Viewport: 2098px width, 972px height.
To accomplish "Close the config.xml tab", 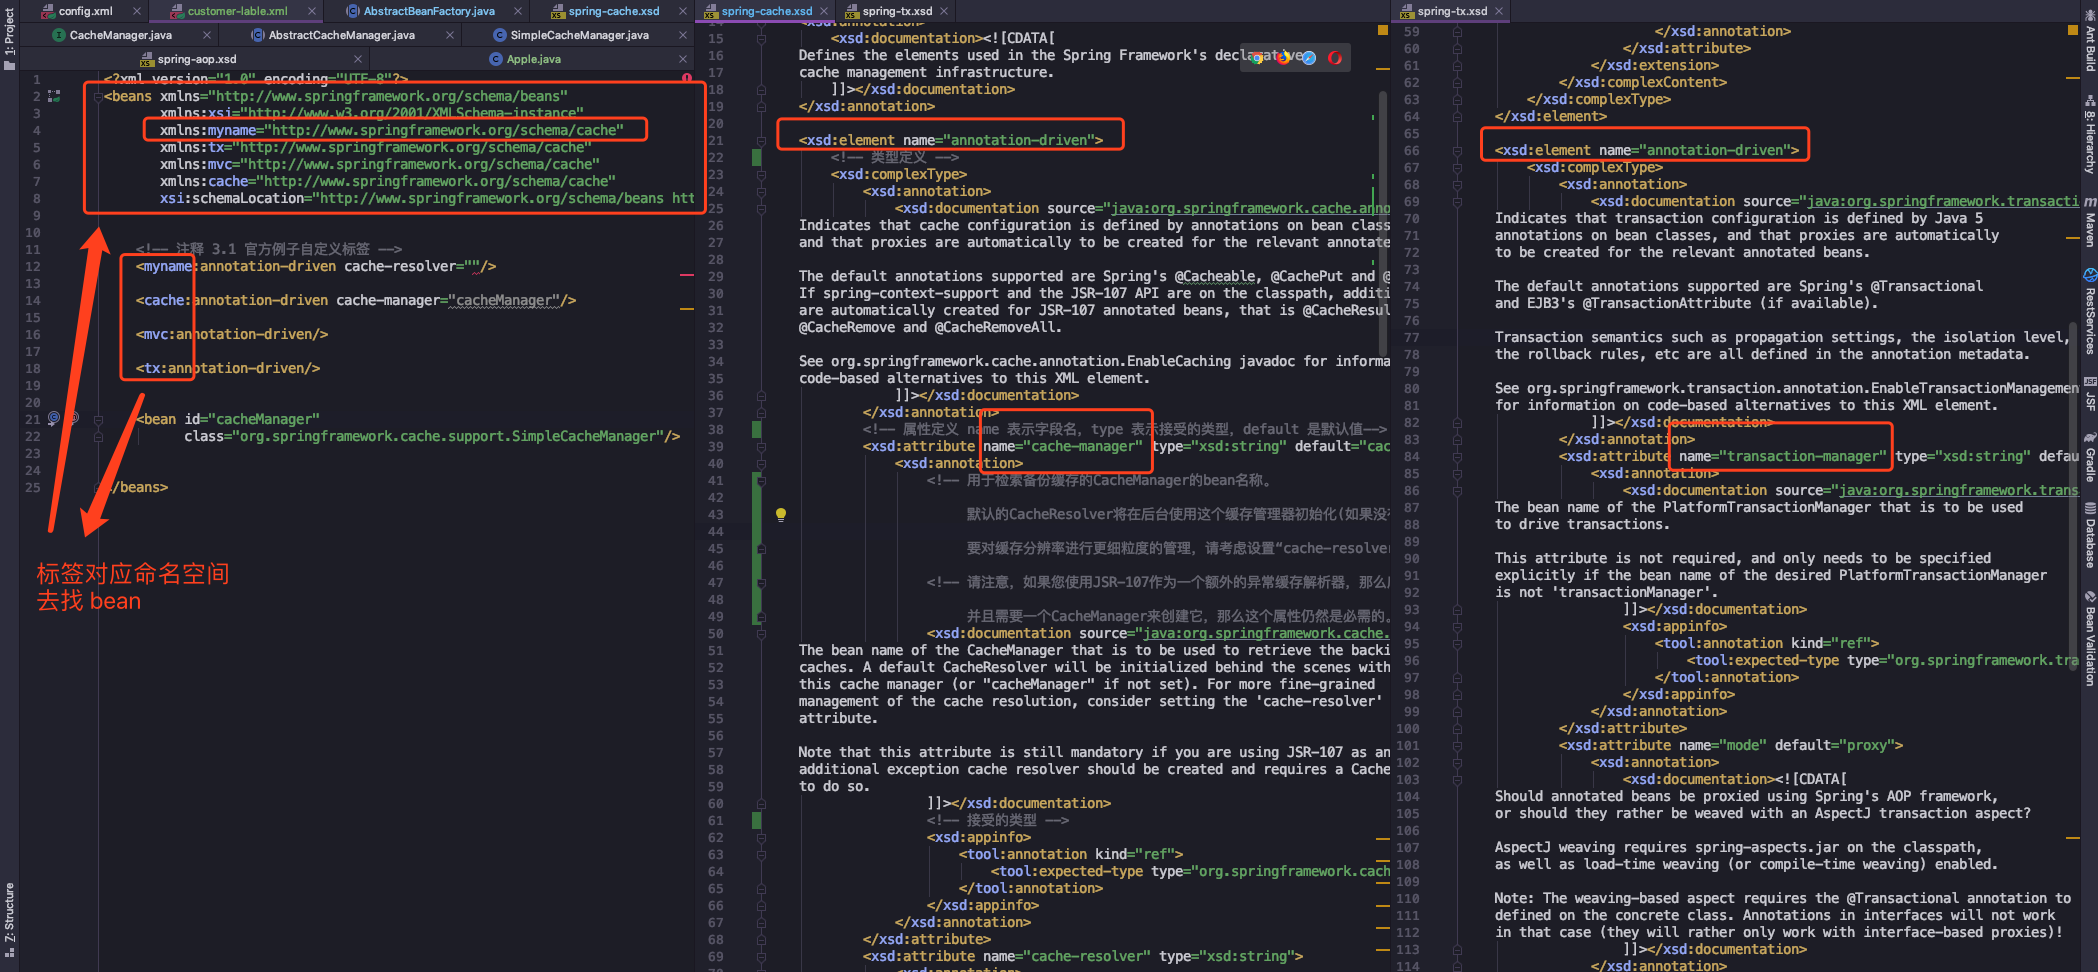I will pyautogui.click(x=136, y=11).
